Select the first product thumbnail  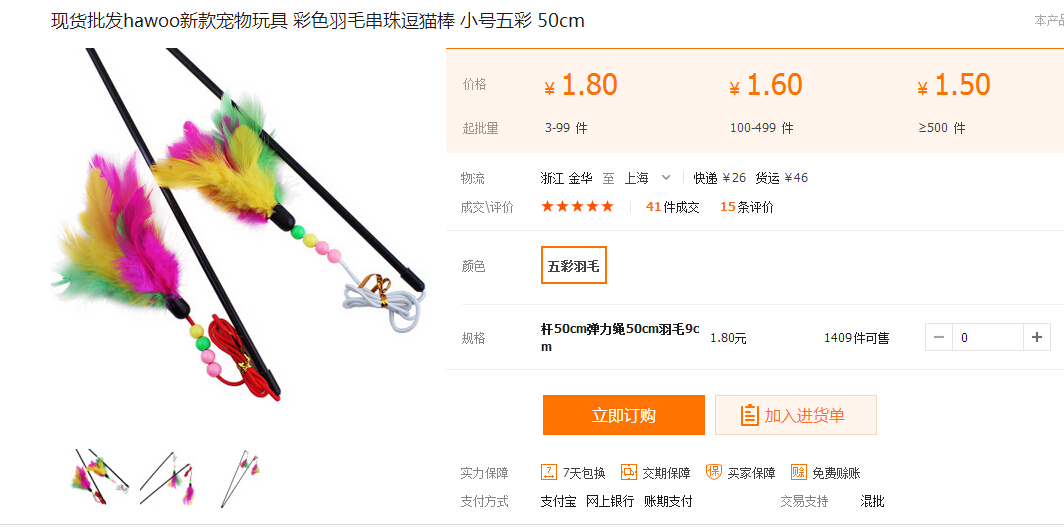coord(100,477)
